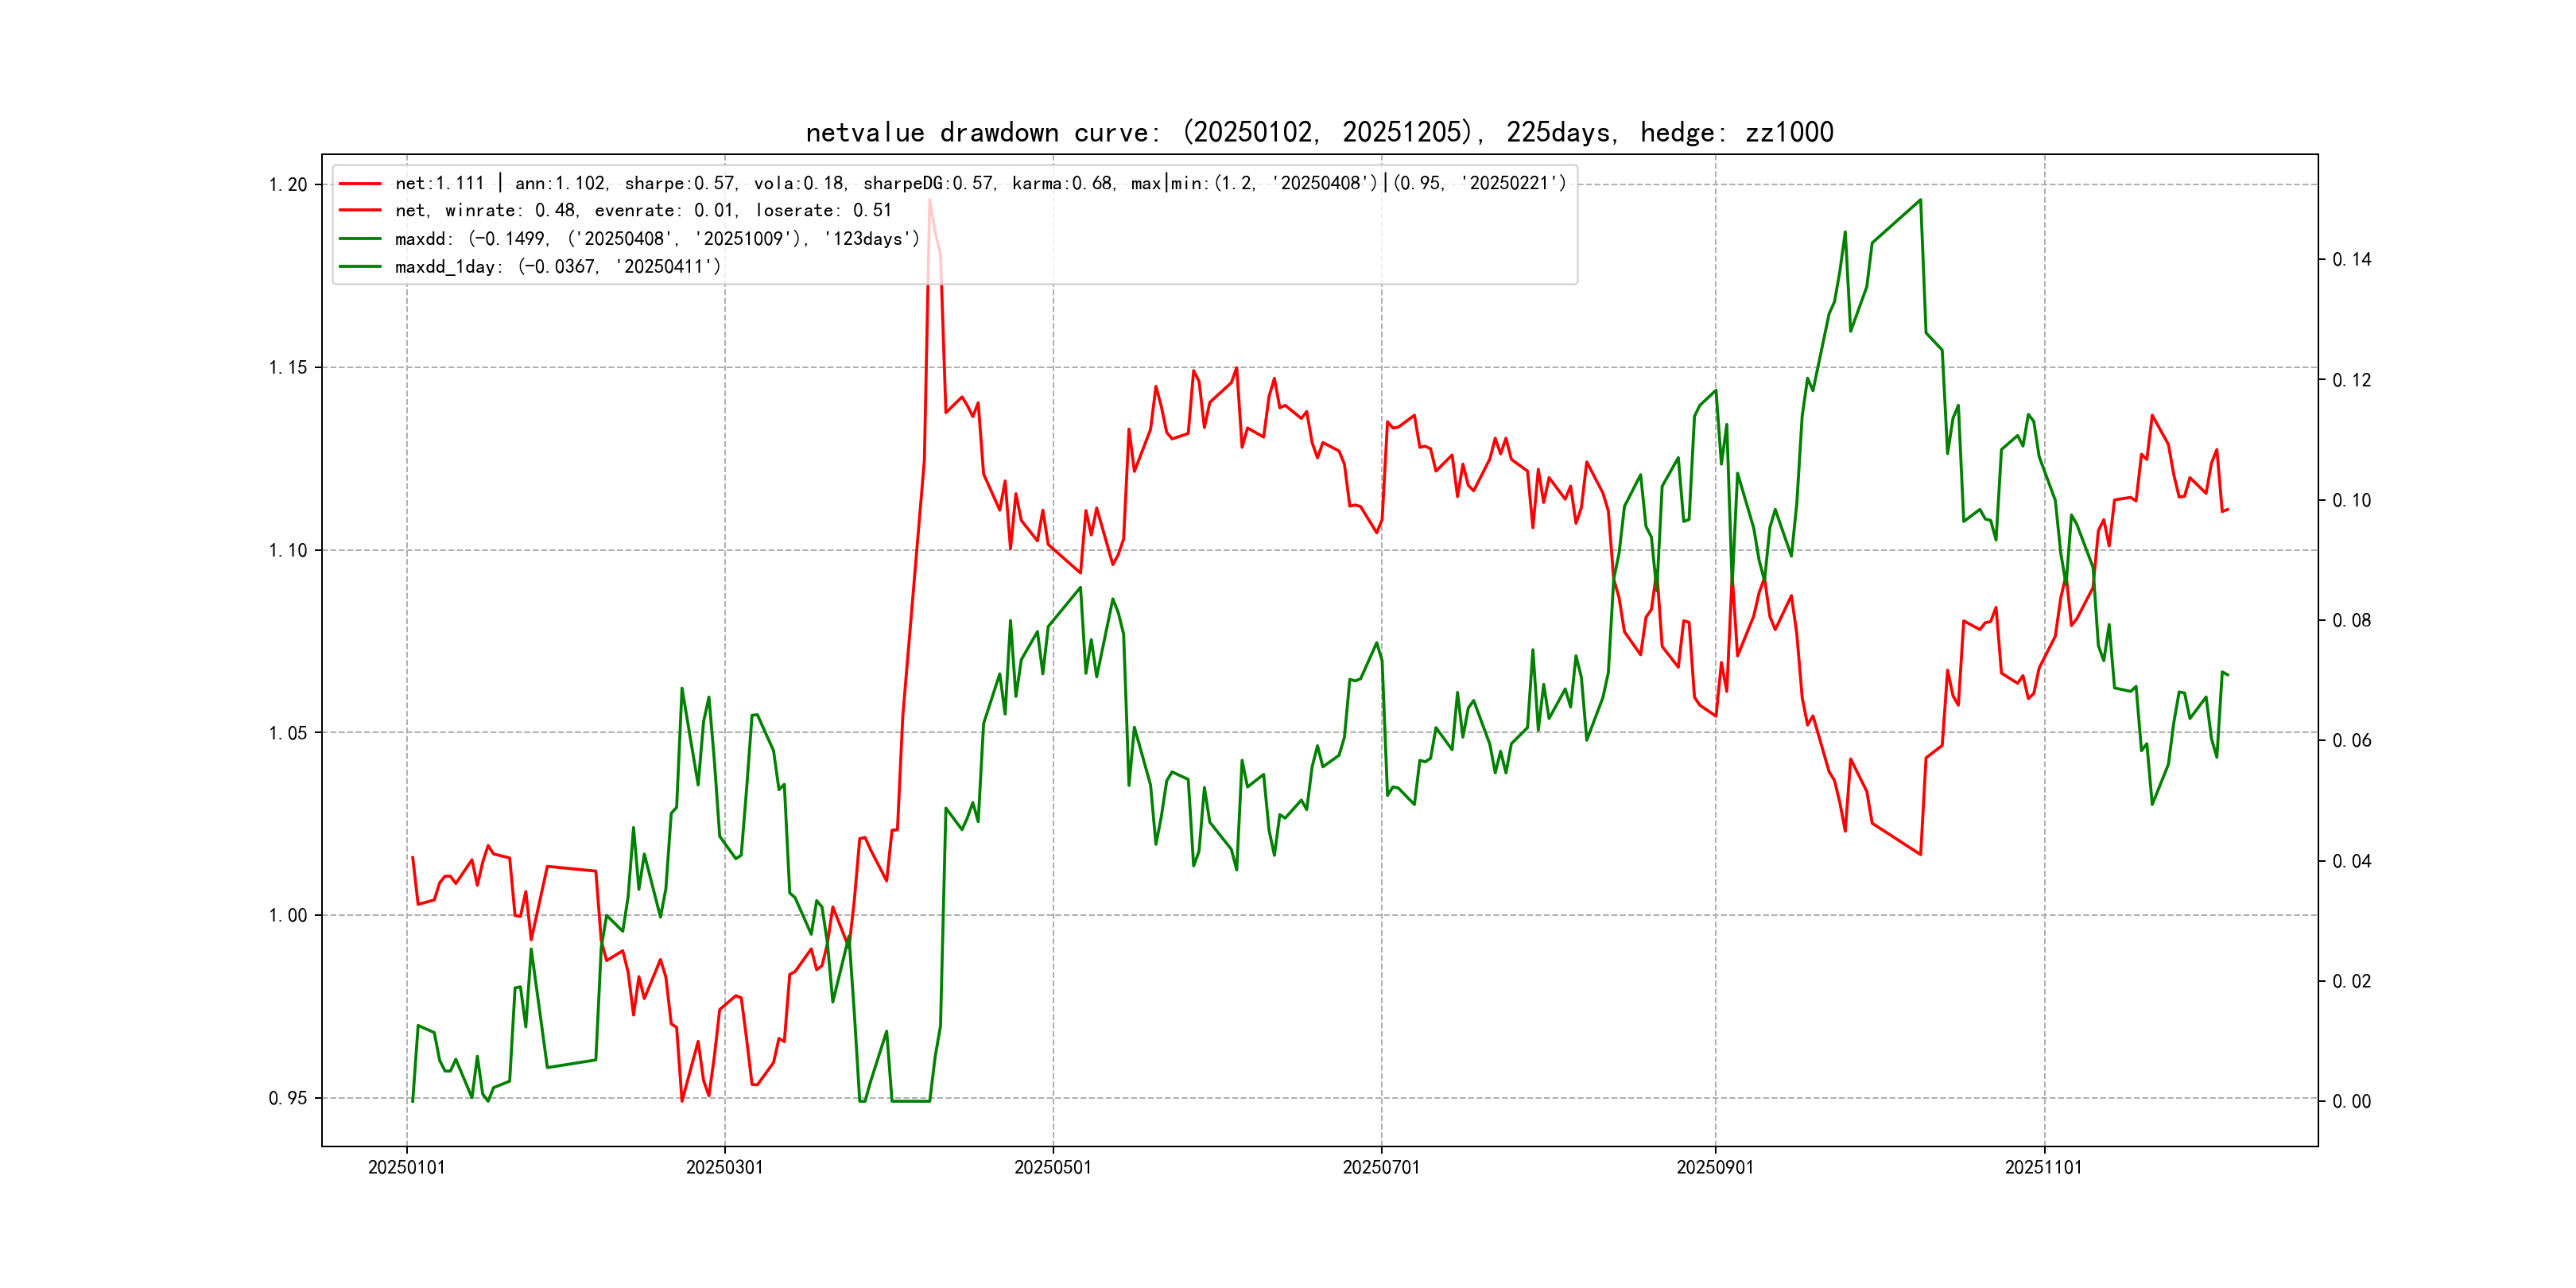2576x1288 pixels.
Task: Click the maxdd '123days' legend text
Action: pos(870,239)
